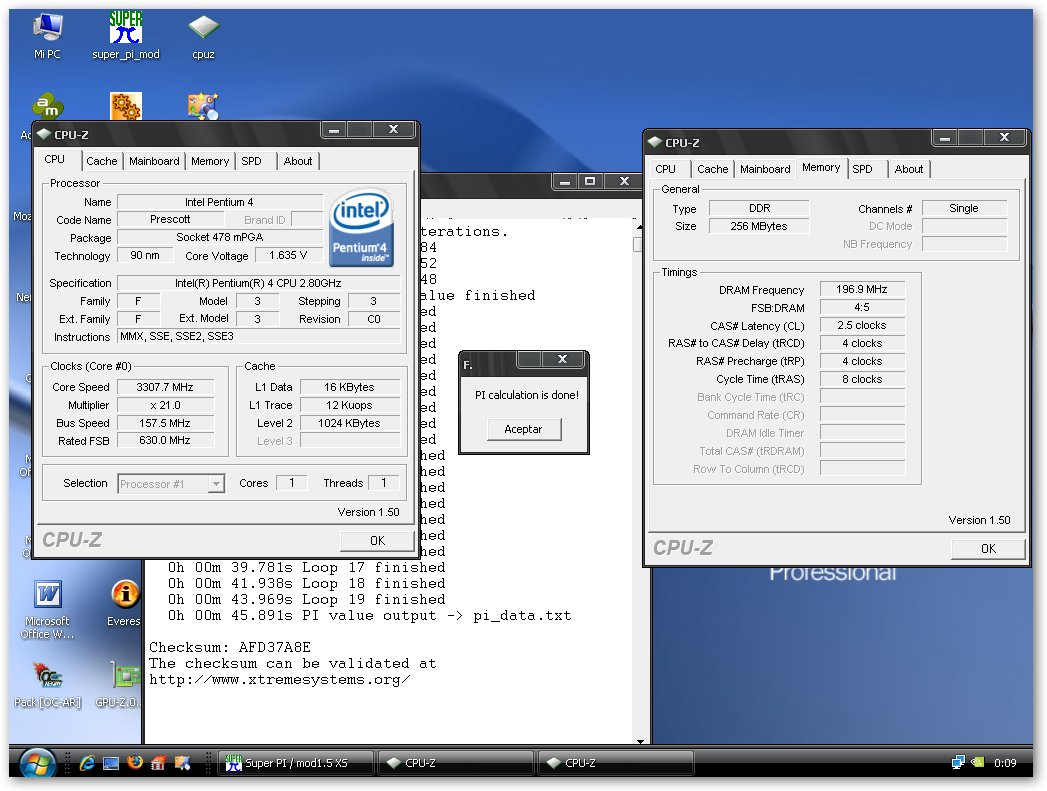Click the Super PI vertical scrollbar down arrow
Viewport: 1047px width, 791px height.
click(x=640, y=740)
